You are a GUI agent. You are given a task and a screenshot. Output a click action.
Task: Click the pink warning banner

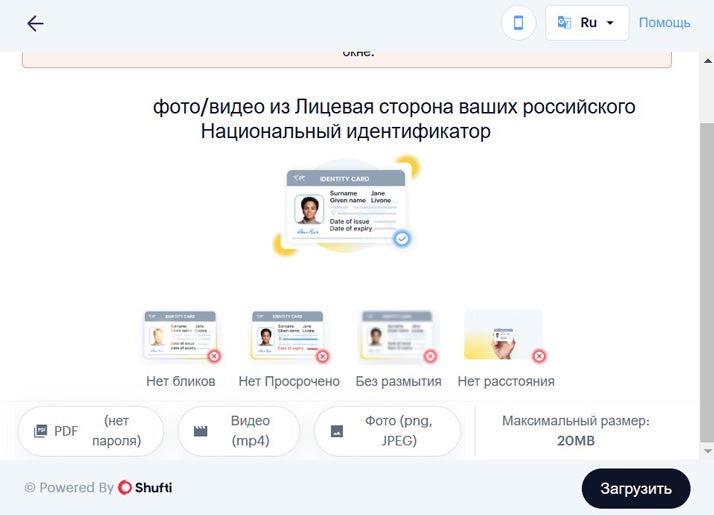click(x=347, y=59)
